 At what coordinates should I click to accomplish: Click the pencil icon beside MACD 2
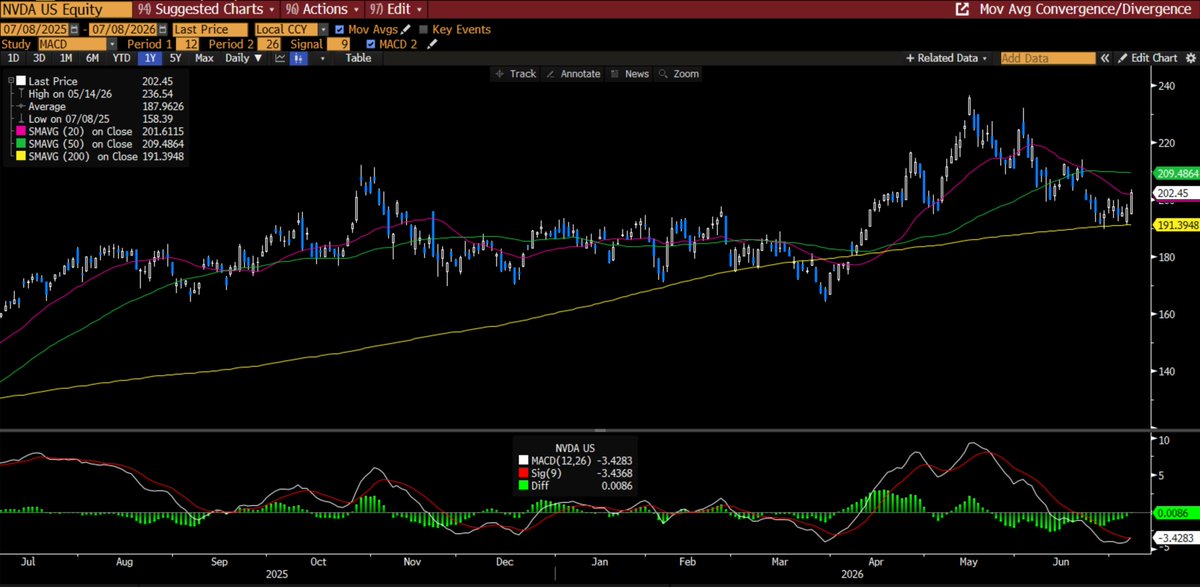coord(432,44)
